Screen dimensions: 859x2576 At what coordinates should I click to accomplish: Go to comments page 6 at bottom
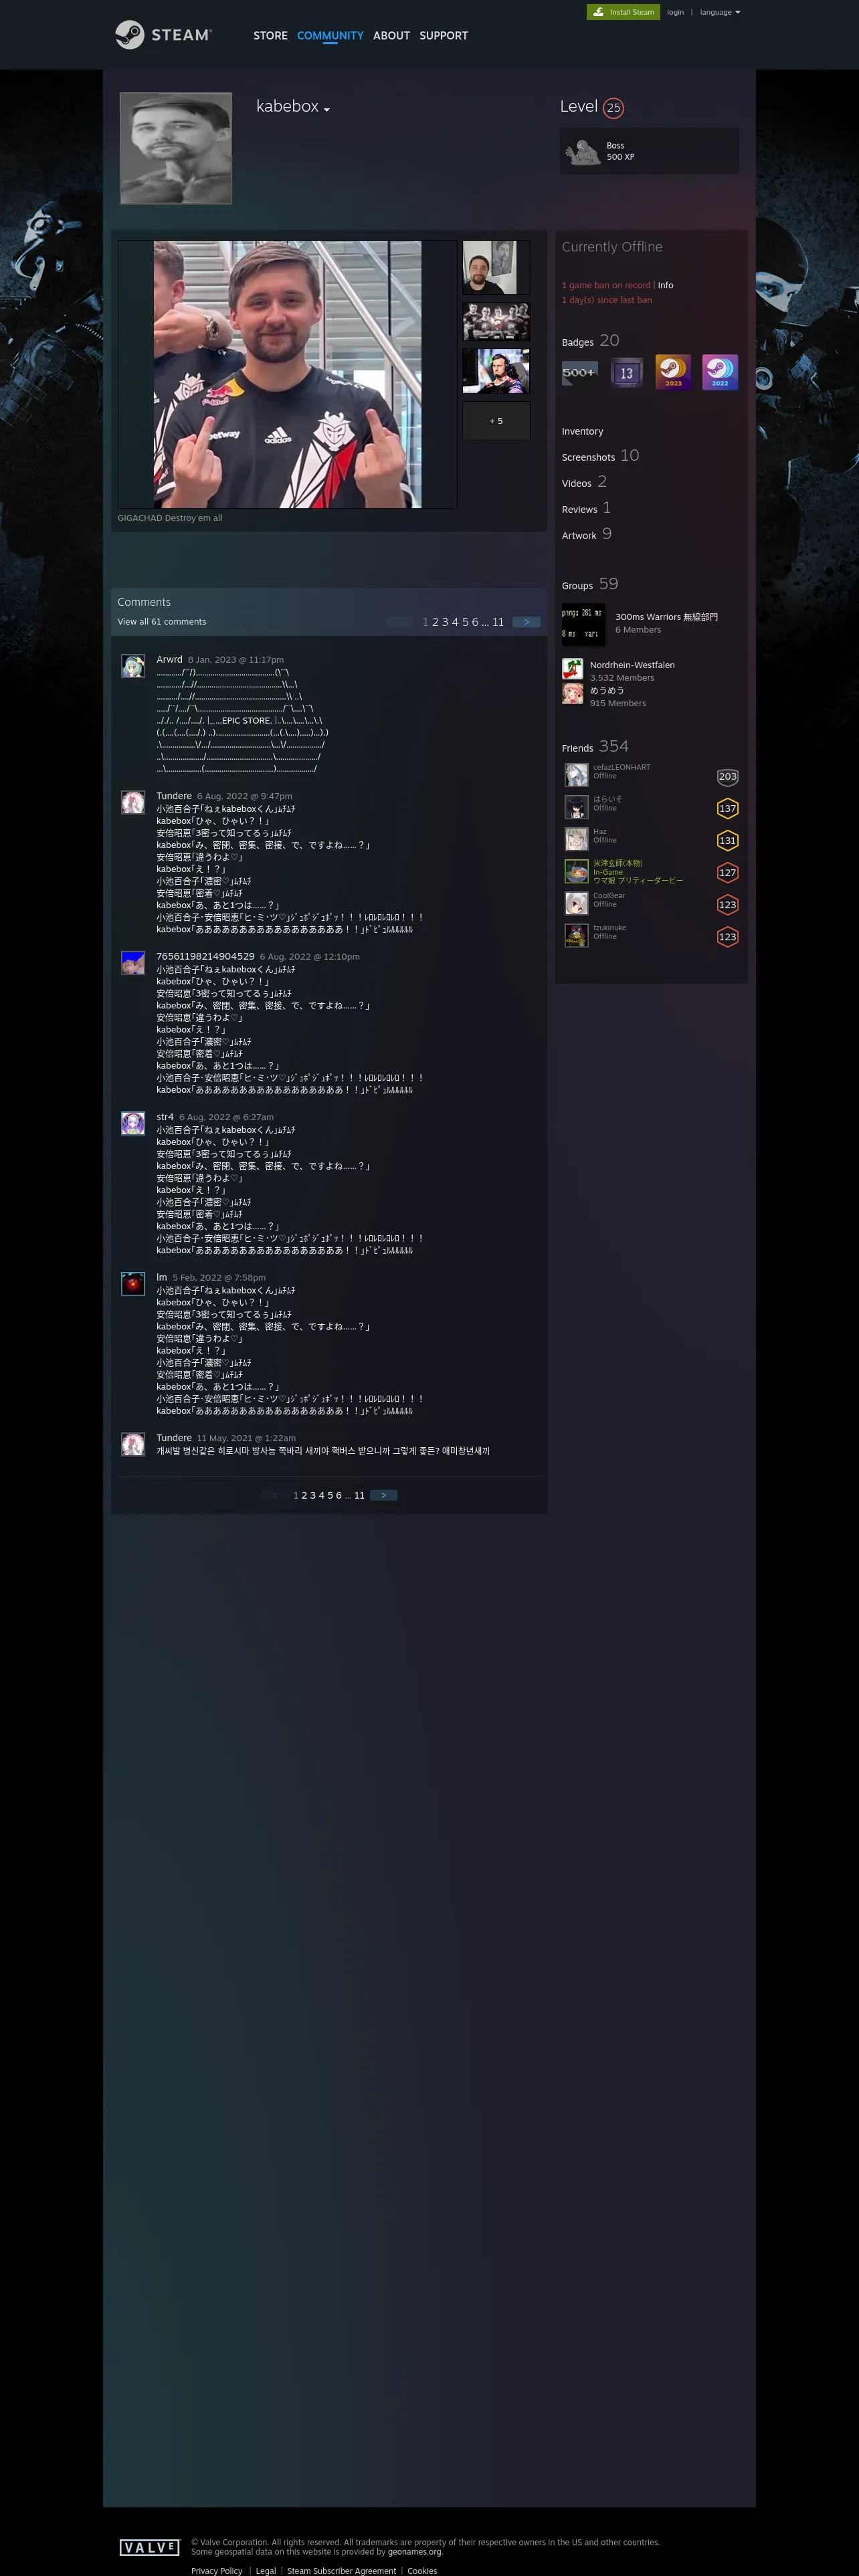[x=339, y=1495]
